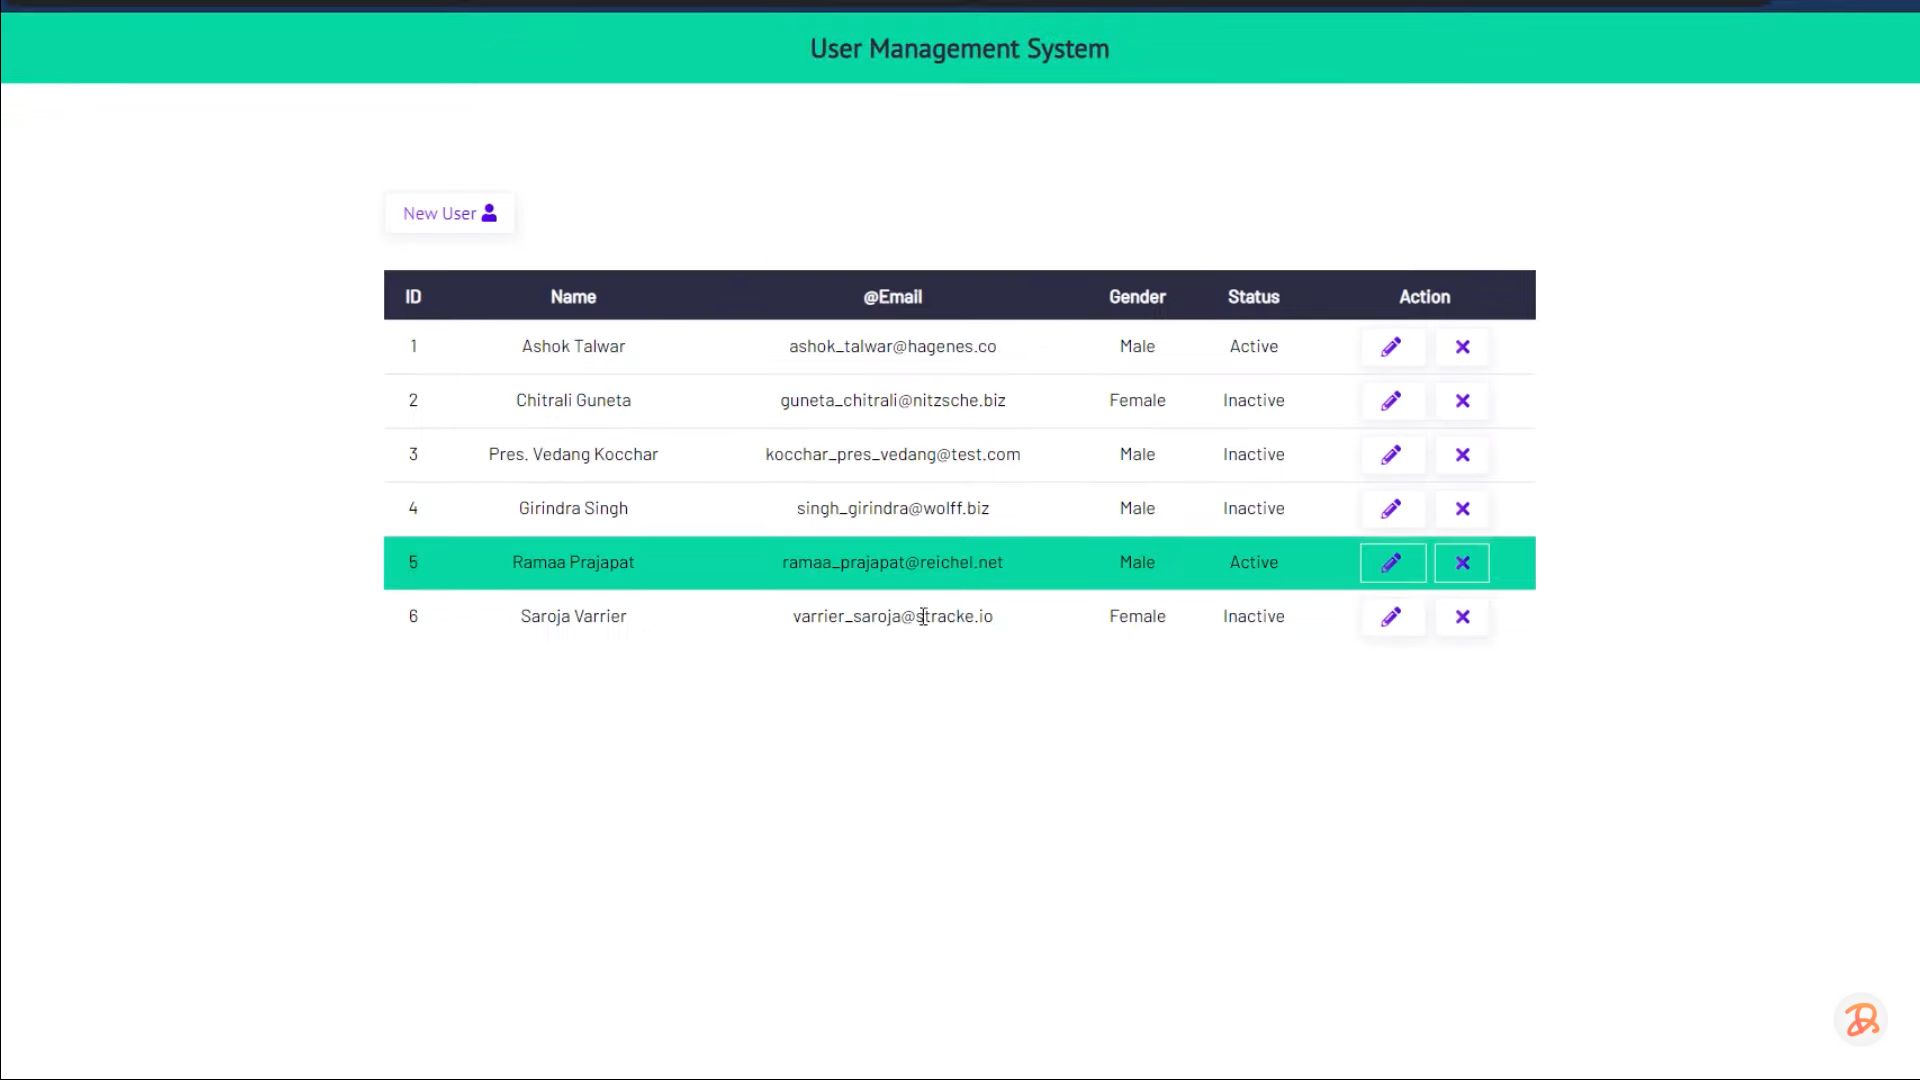
Task: Click the Inactive status for Girindra Singh
Action: point(1253,508)
